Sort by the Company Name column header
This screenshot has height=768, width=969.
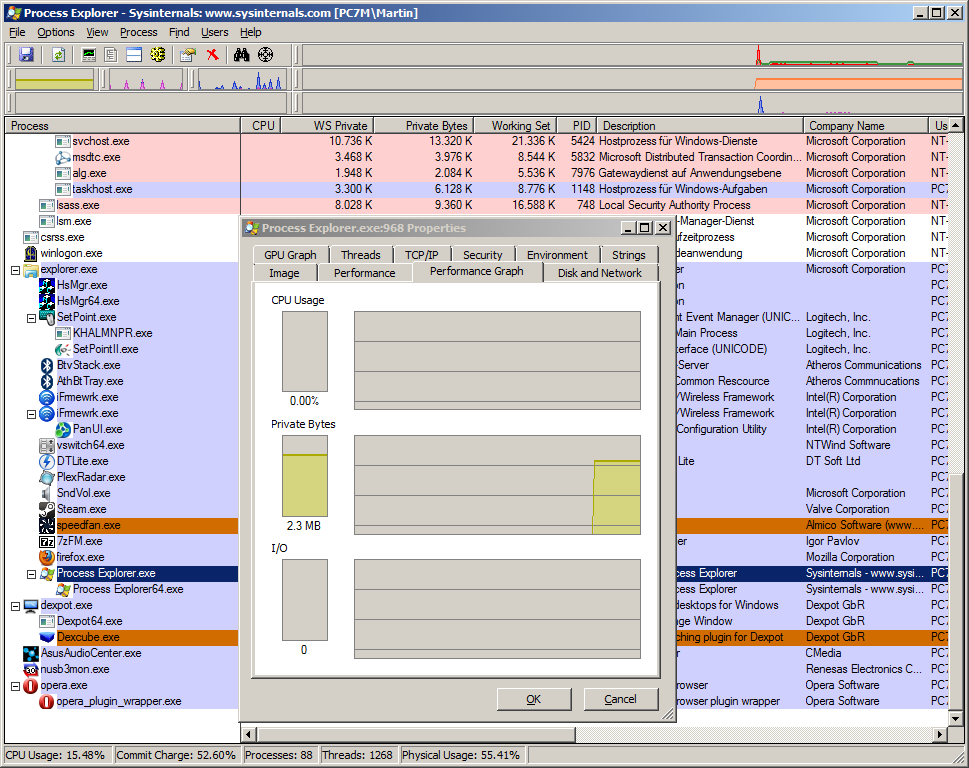[865, 125]
